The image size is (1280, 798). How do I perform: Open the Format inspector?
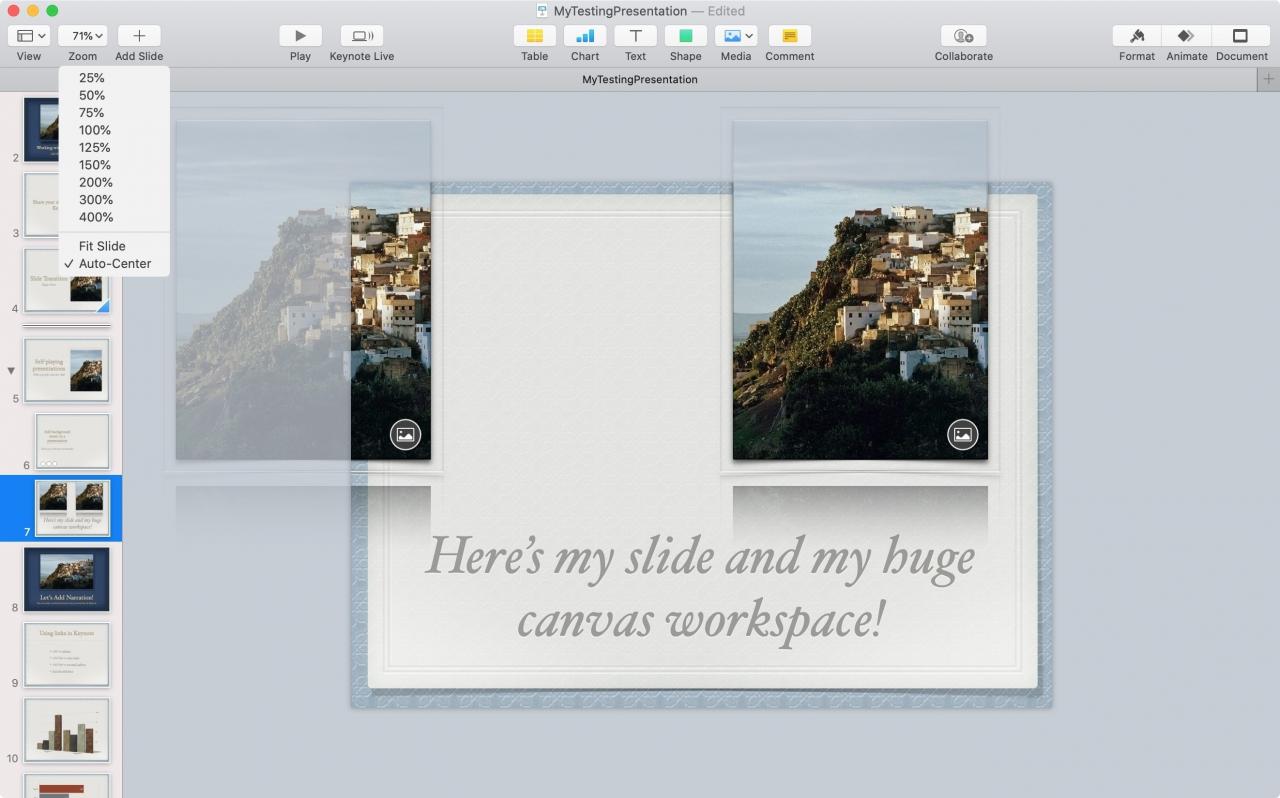(1136, 36)
